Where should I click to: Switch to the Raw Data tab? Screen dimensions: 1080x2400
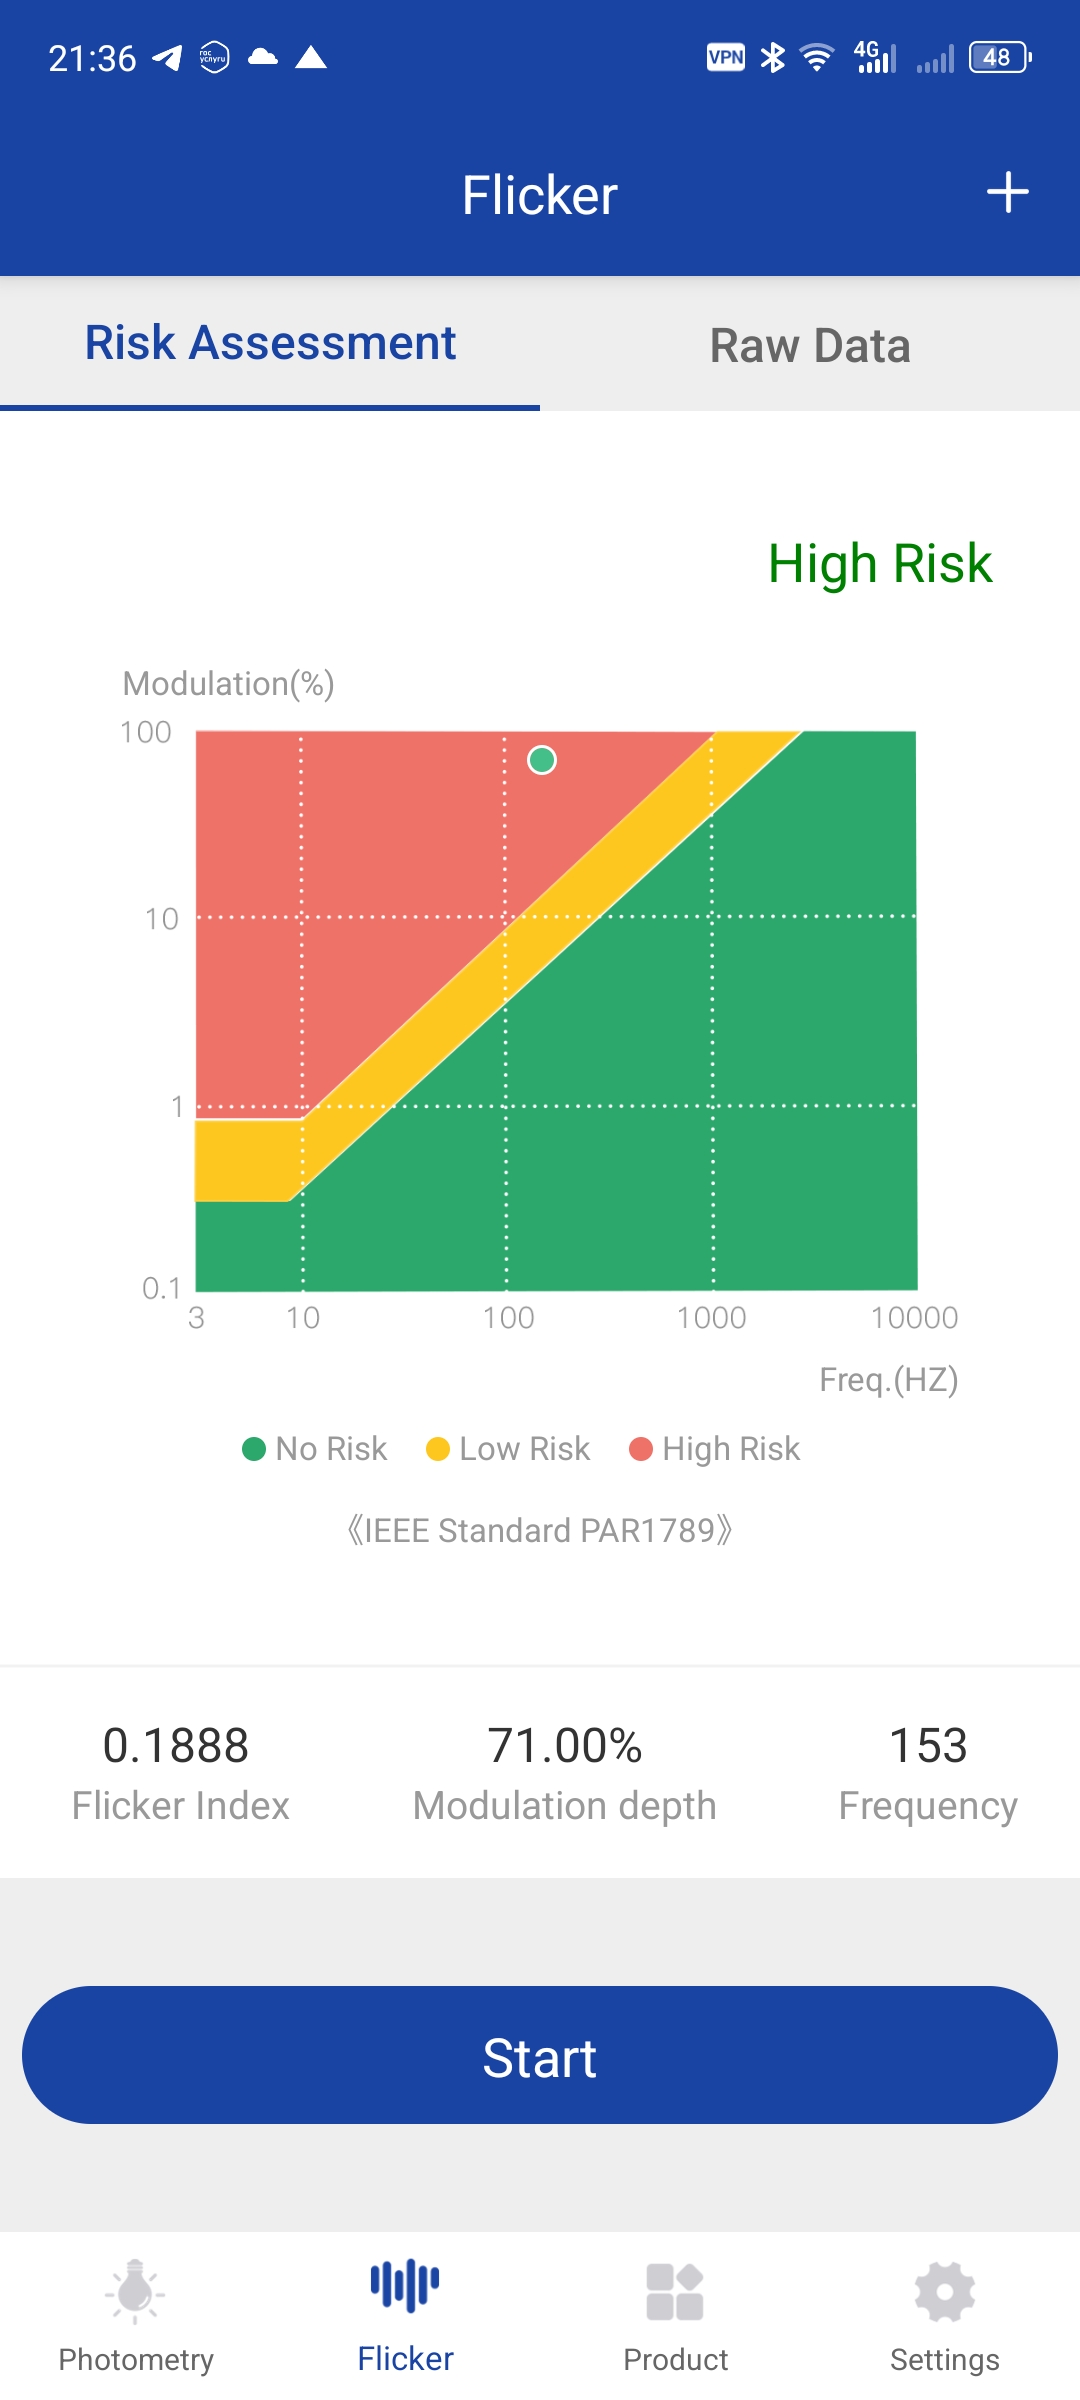[810, 345]
